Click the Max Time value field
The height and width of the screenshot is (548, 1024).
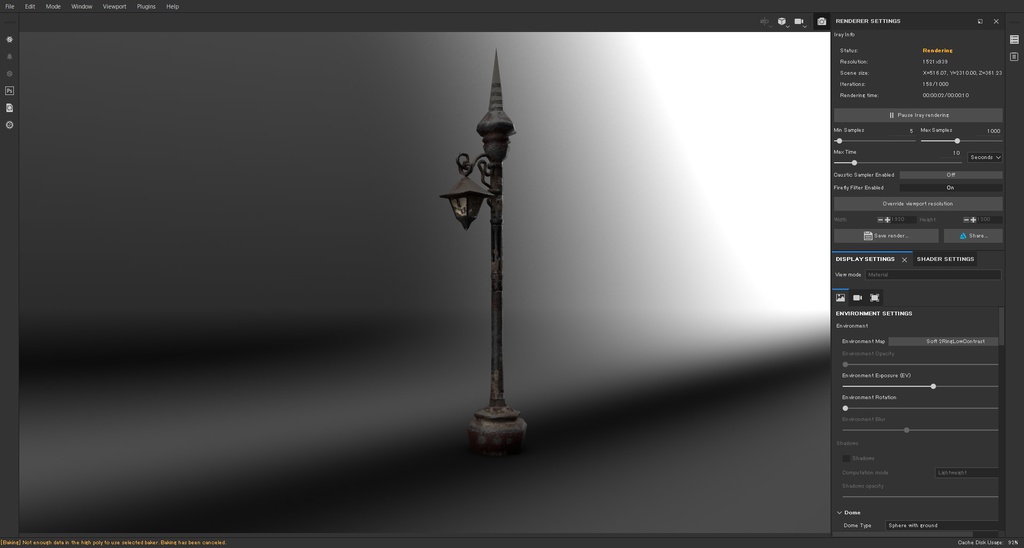(x=950, y=153)
